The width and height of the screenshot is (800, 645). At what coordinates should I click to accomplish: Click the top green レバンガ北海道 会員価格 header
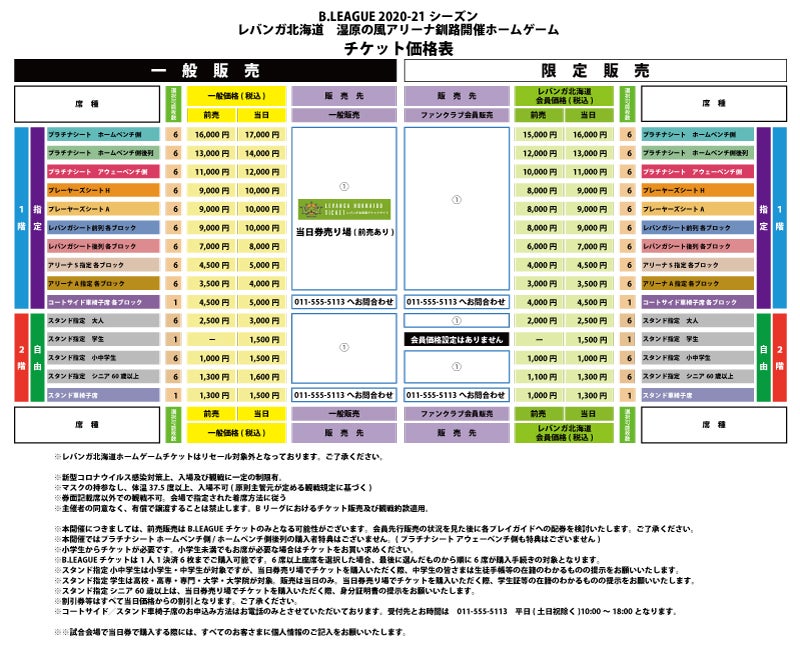click(564, 97)
